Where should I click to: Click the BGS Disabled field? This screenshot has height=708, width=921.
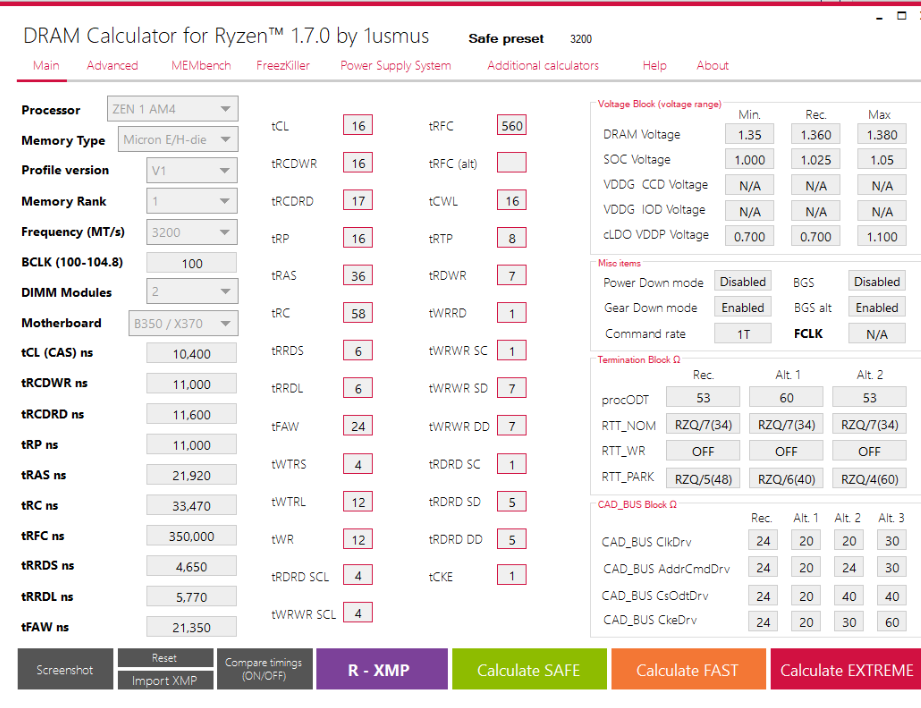click(x=876, y=281)
